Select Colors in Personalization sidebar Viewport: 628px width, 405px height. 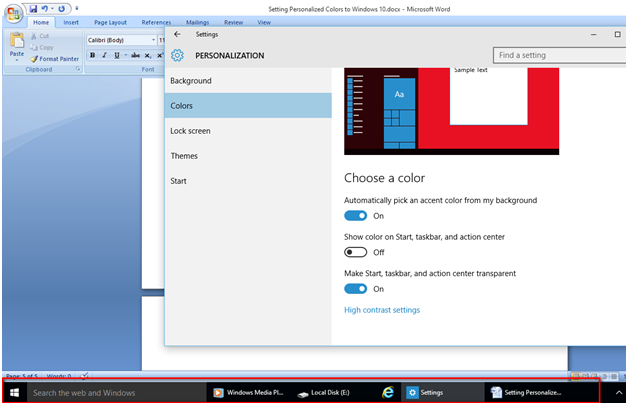(248, 106)
